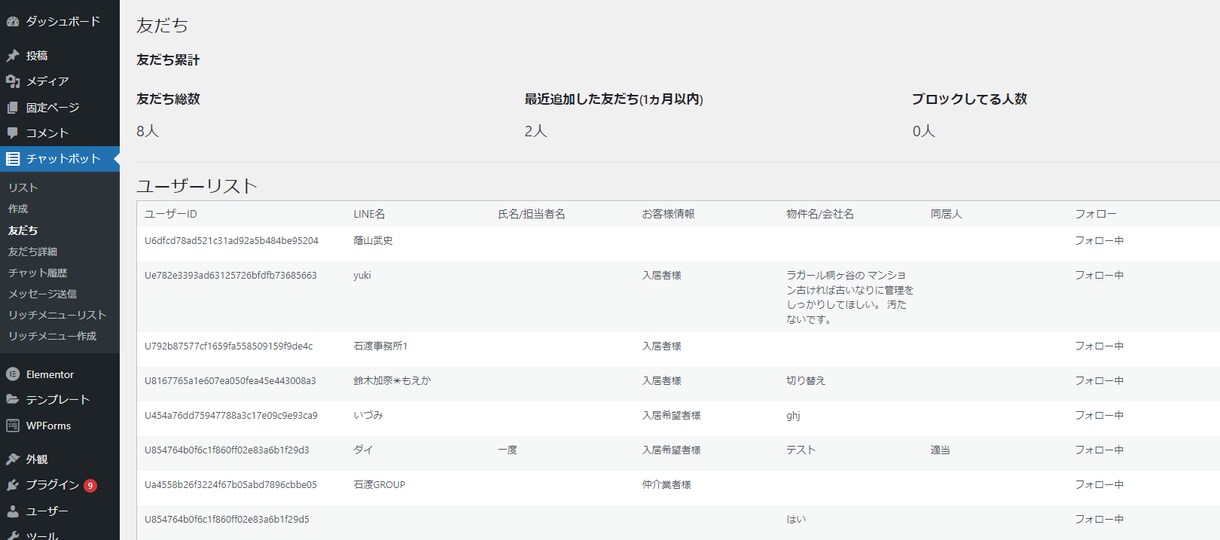Screen dimensions: 1220x540
Task: Click the Chatbot (チャットボット) menu icon
Action: 13,159
